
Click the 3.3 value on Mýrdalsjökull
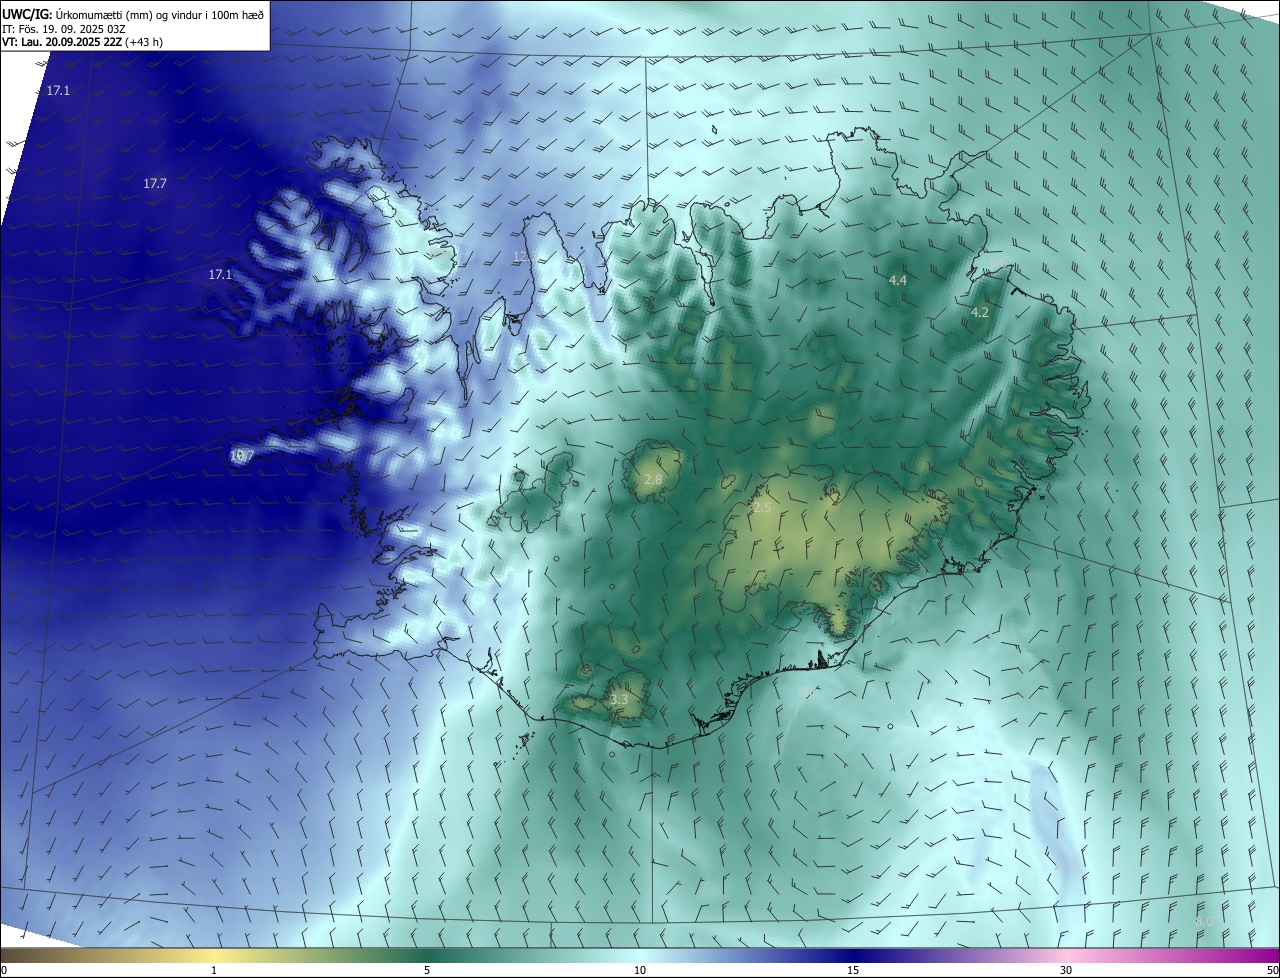click(x=619, y=699)
